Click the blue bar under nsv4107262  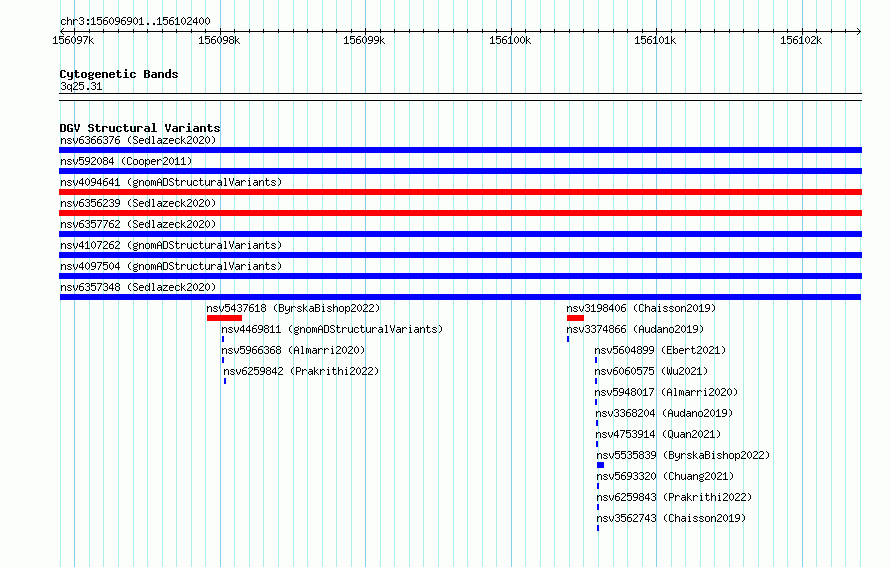coord(460,255)
